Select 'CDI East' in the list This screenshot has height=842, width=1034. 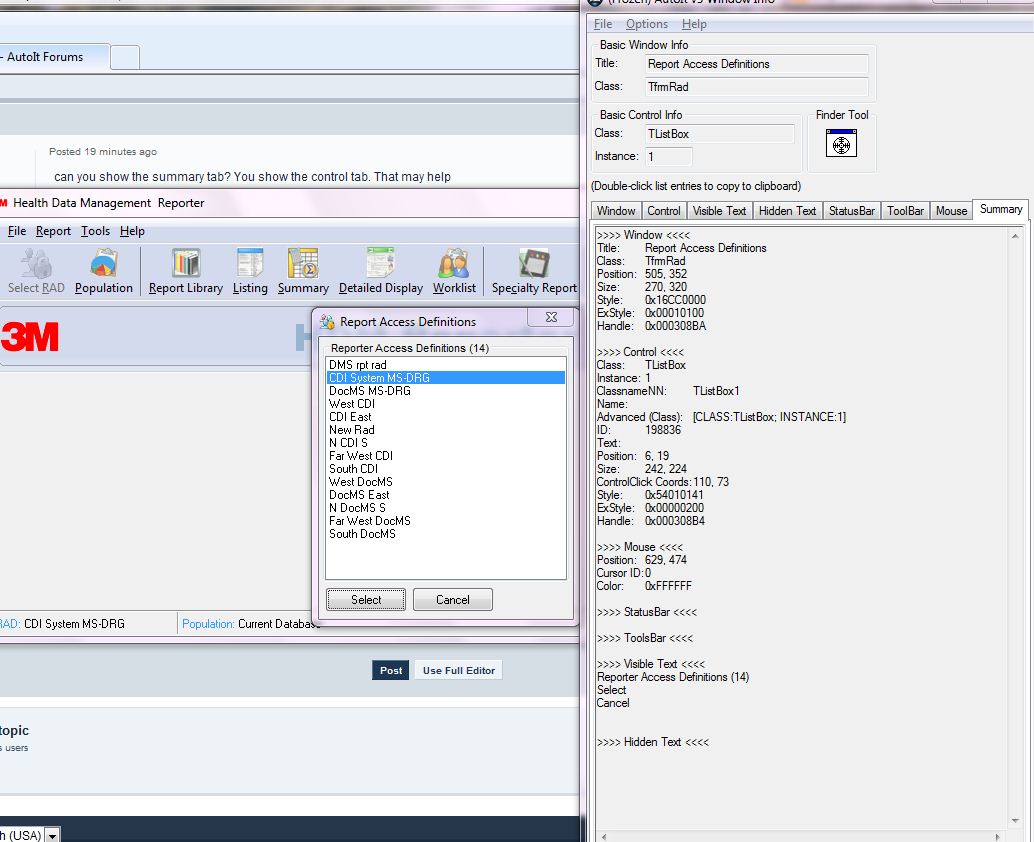click(446, 417)
